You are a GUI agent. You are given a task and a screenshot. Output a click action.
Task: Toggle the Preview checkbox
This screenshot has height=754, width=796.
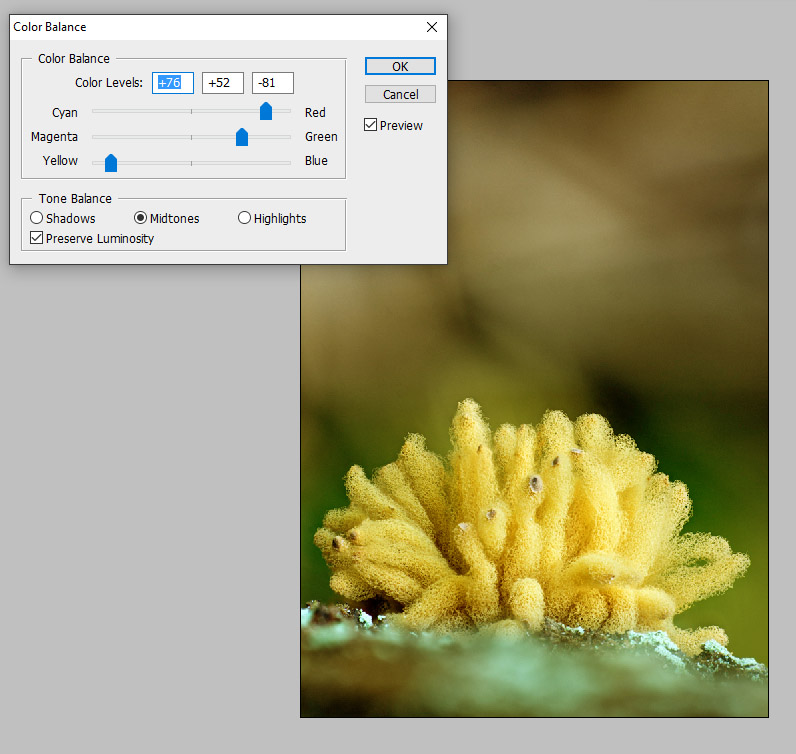click(x=371, y=125)
